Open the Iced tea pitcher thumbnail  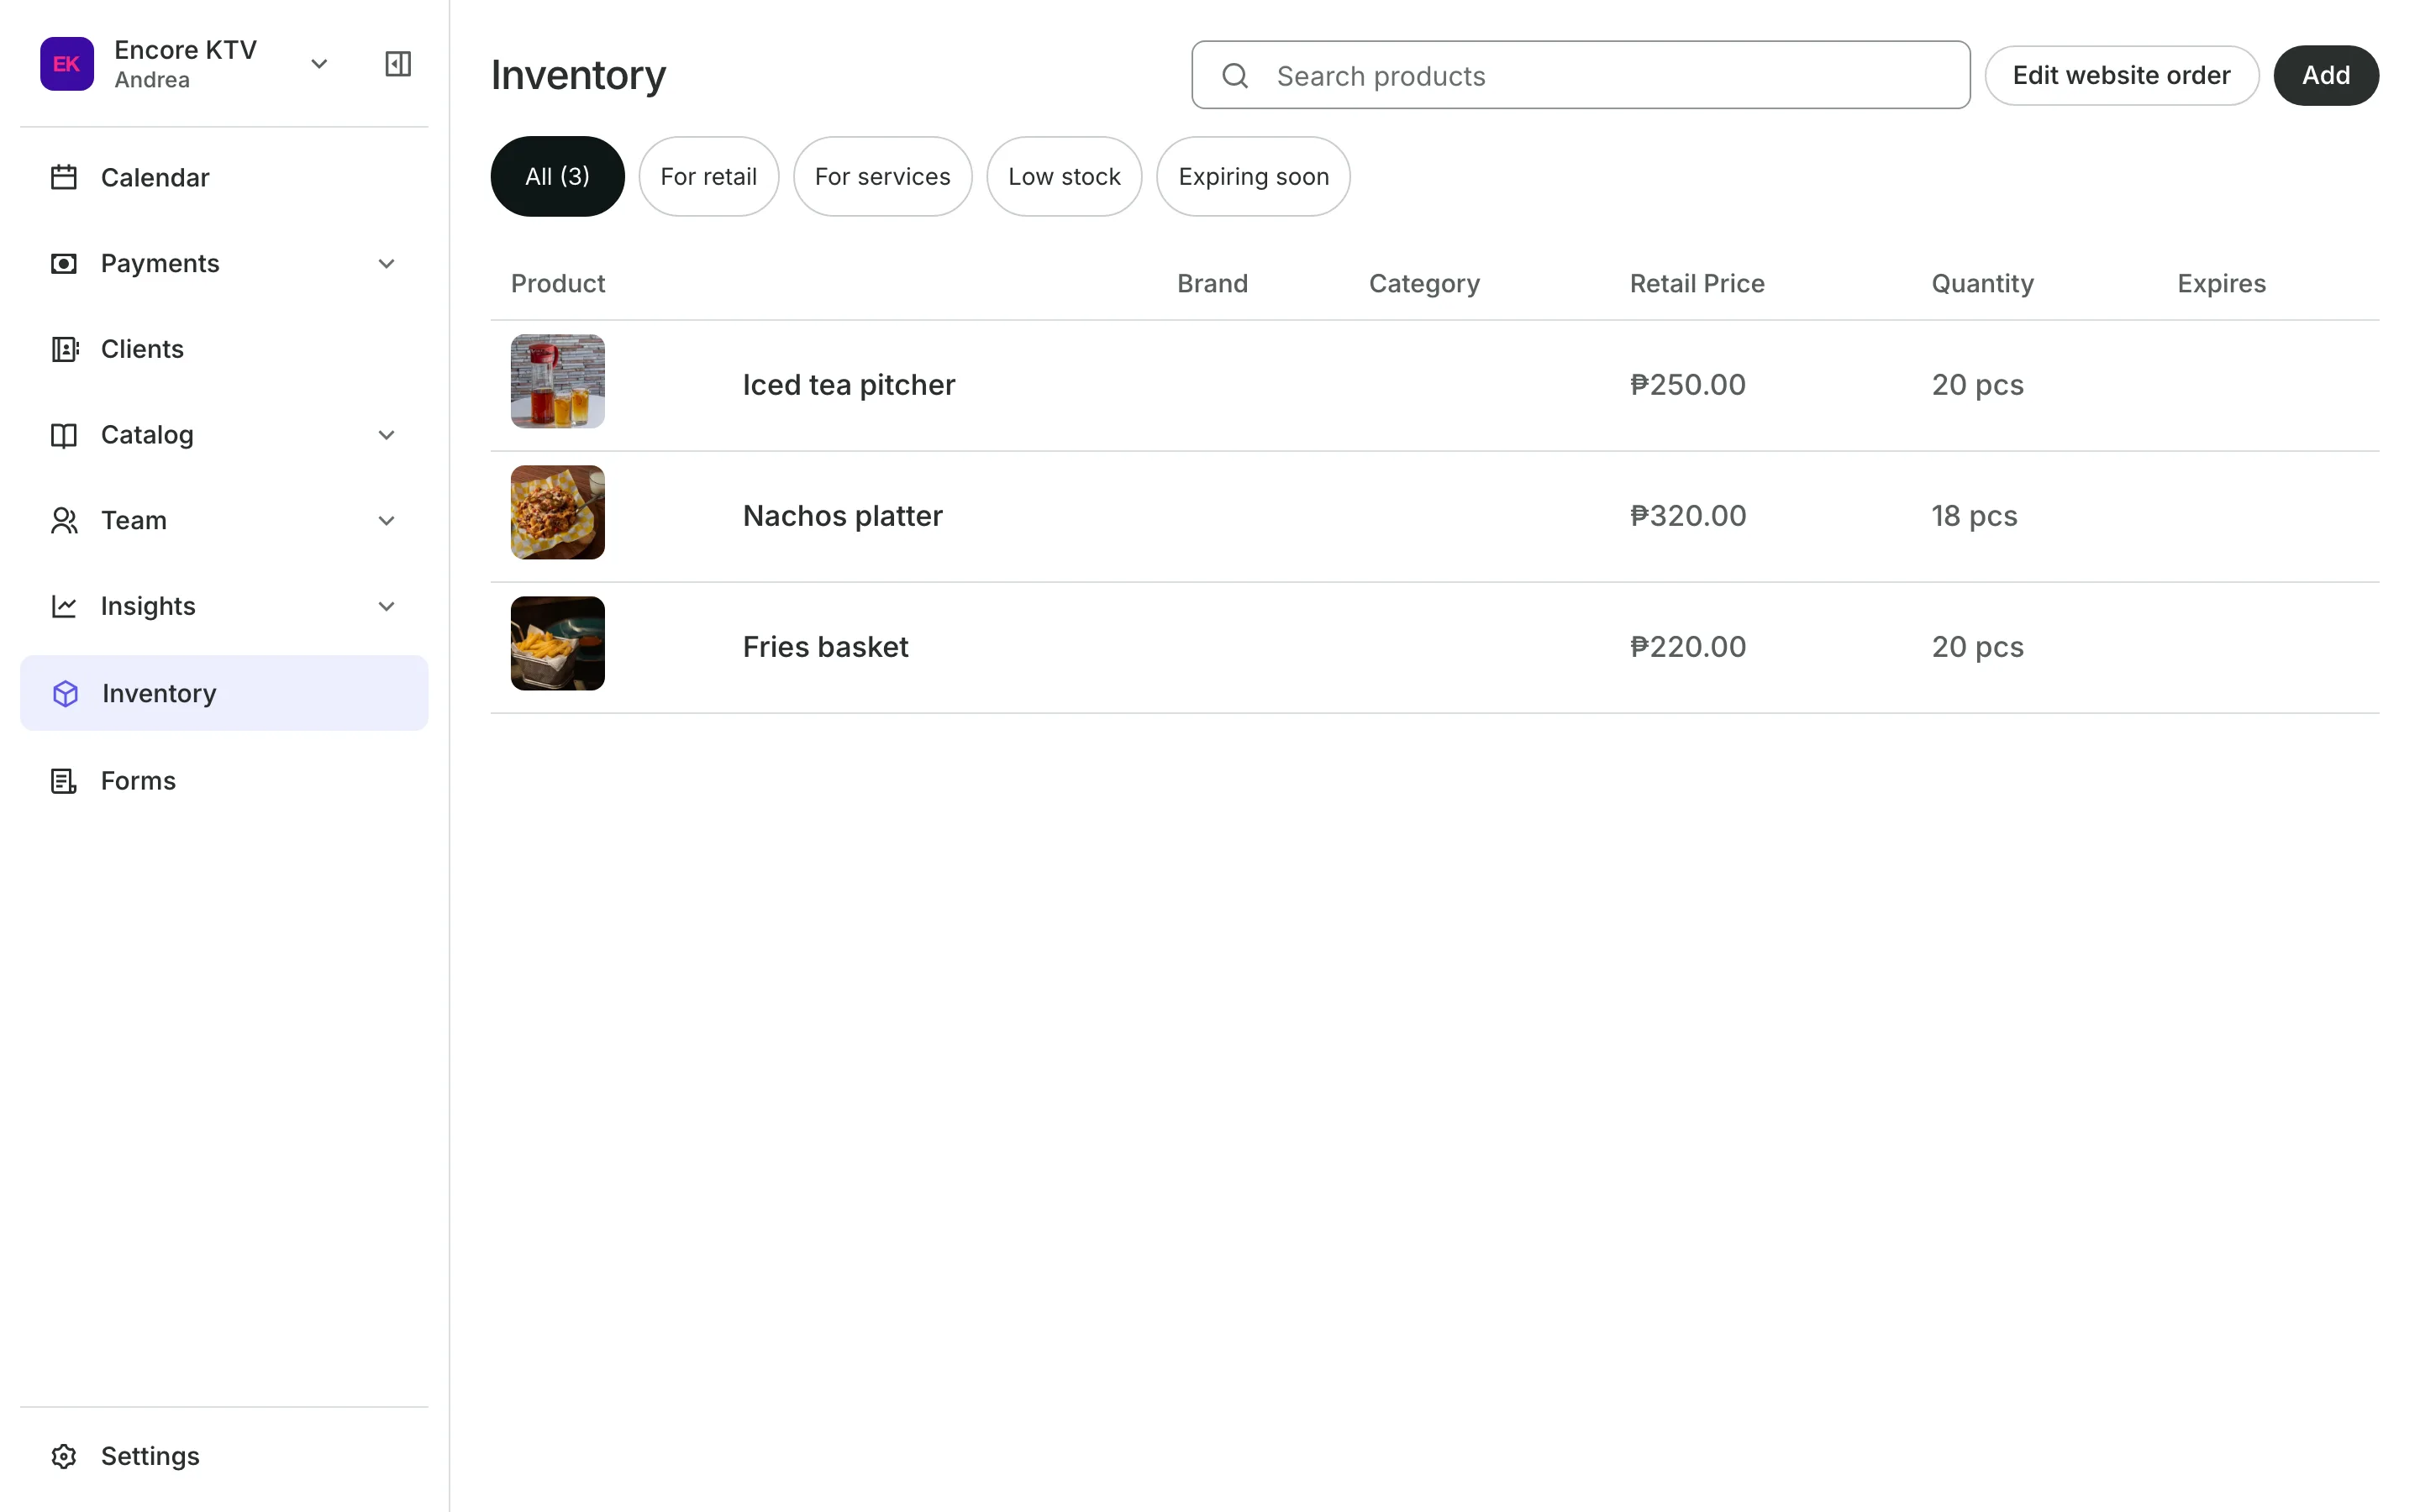pos(558,381)
